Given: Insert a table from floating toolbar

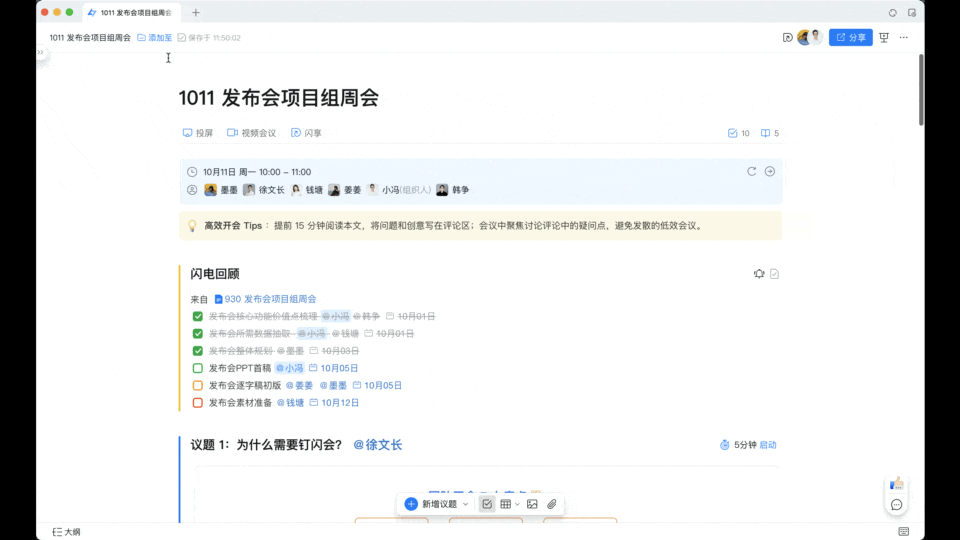Looking at the screenshot, I should point(506,504).
